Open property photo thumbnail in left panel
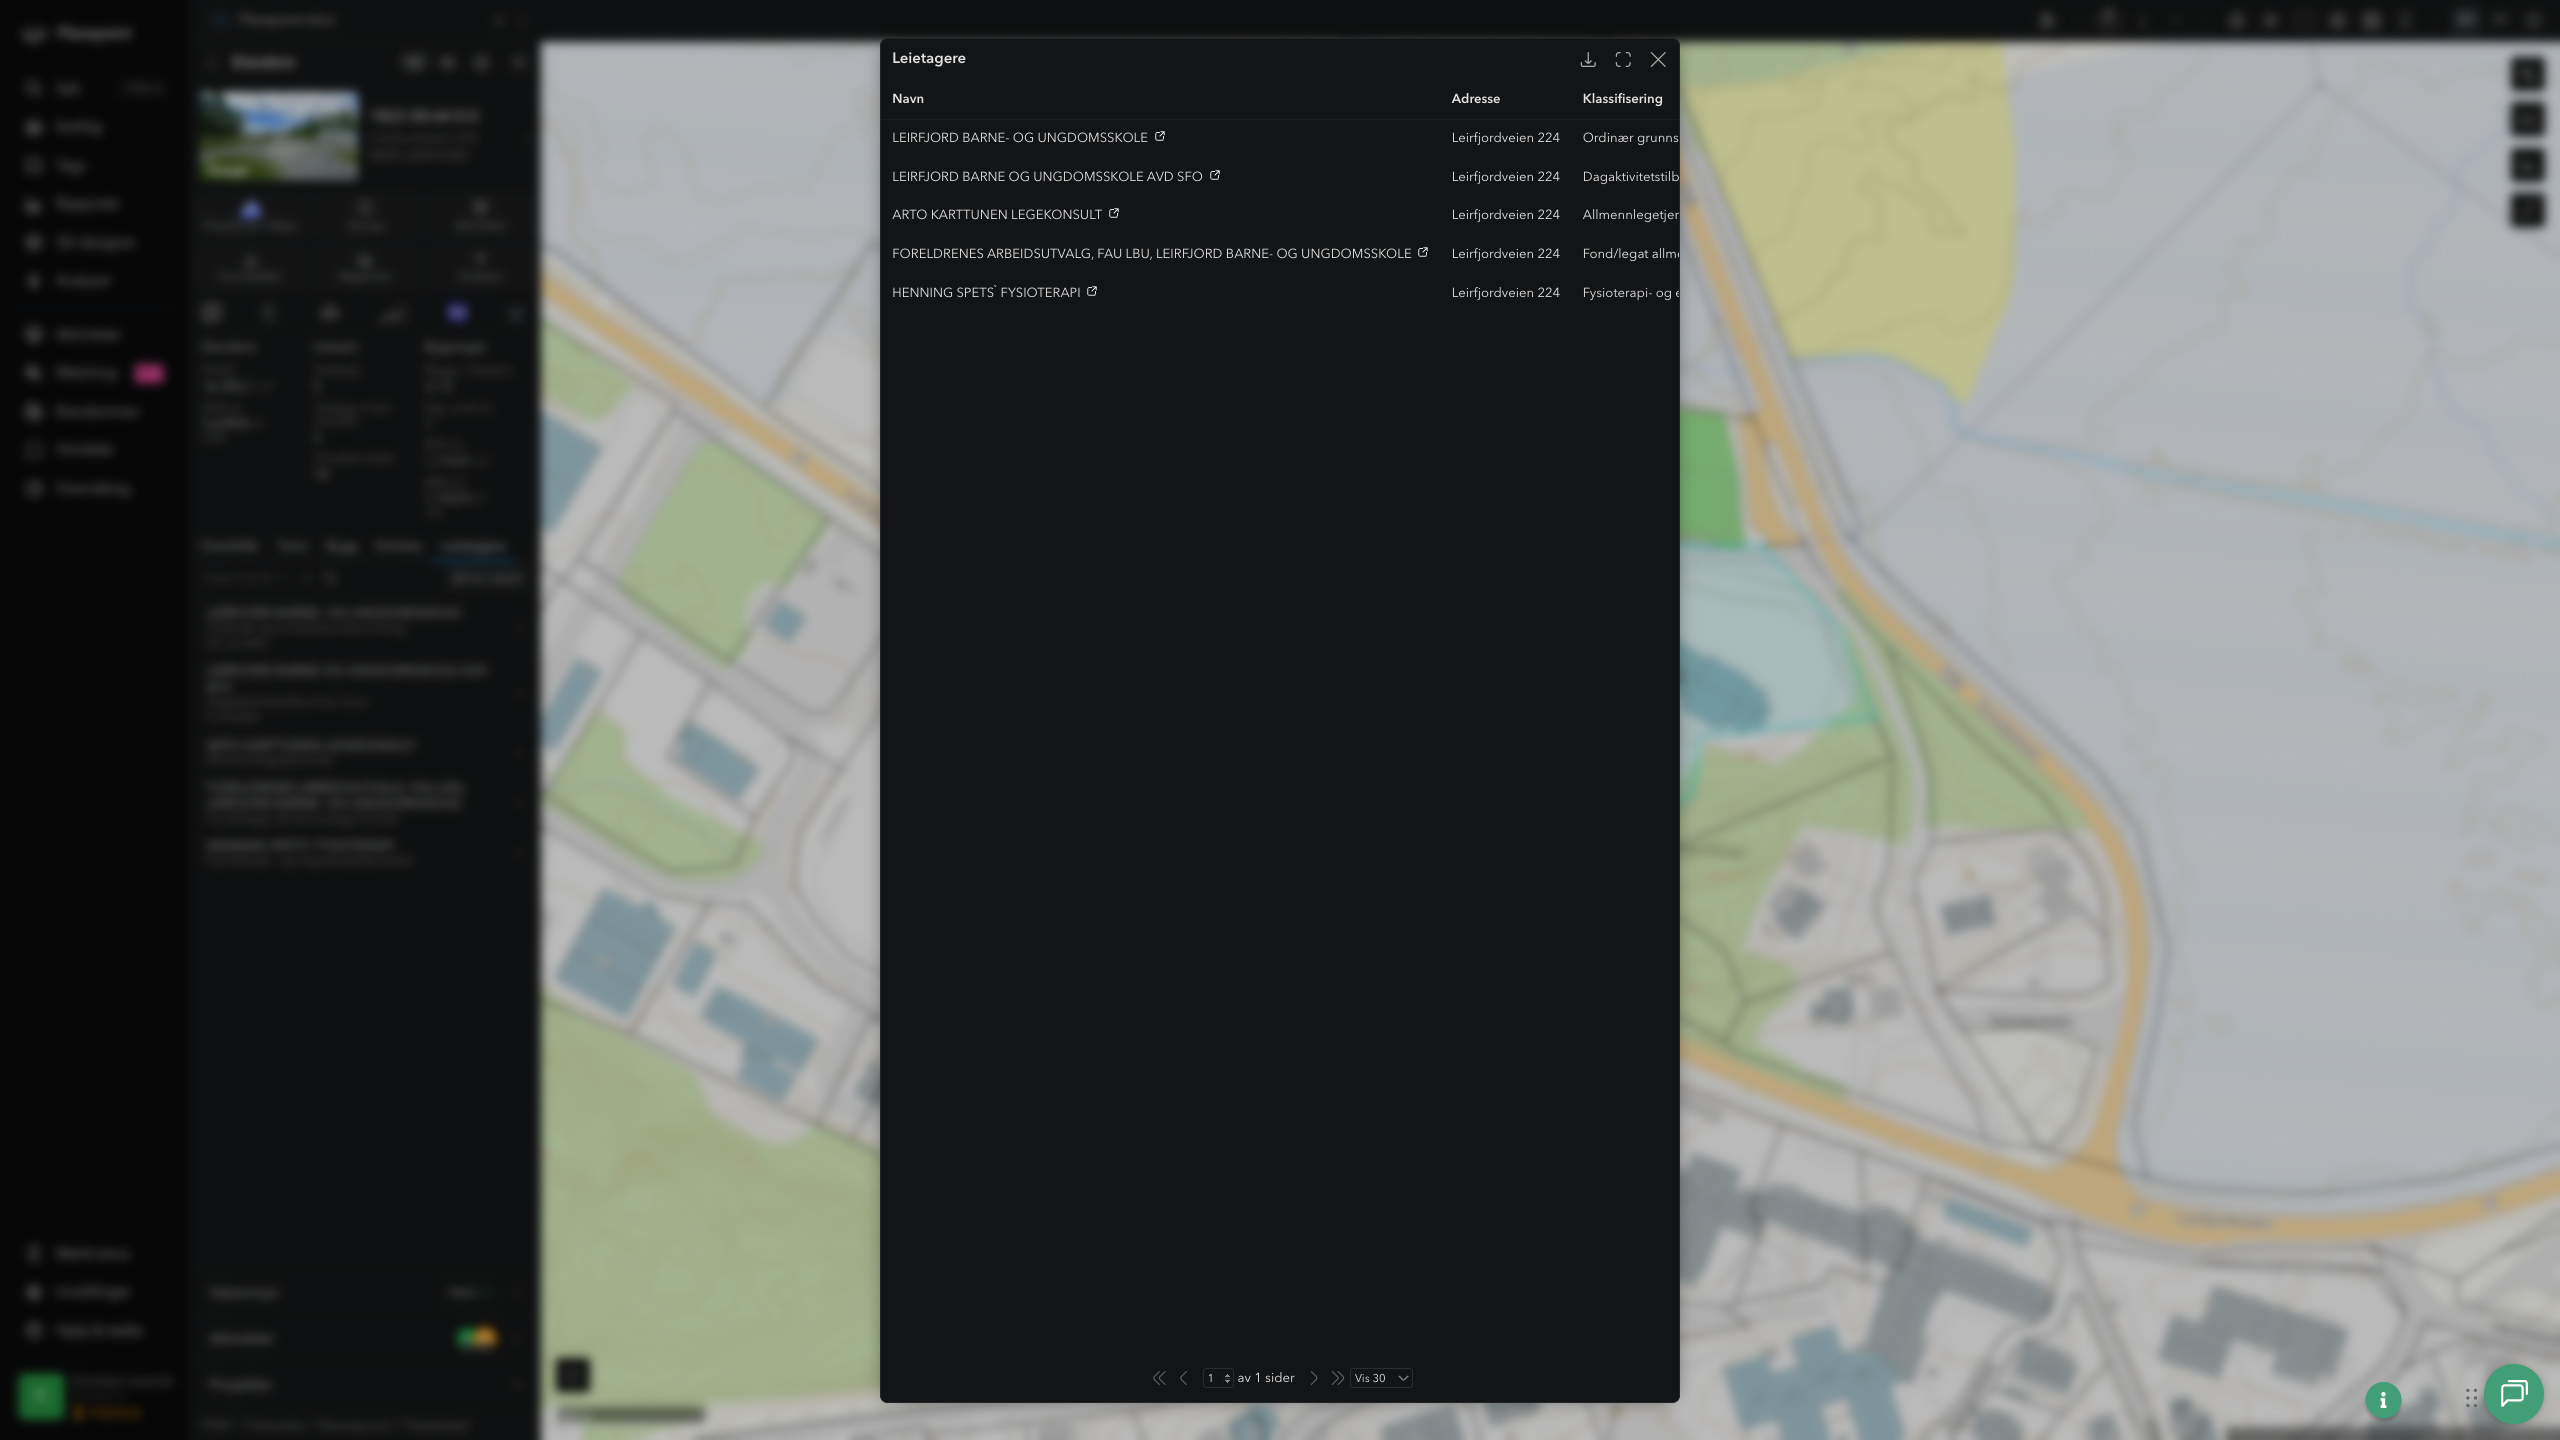This screenshot has width=2560, height=1440. (x=278, y=134)
